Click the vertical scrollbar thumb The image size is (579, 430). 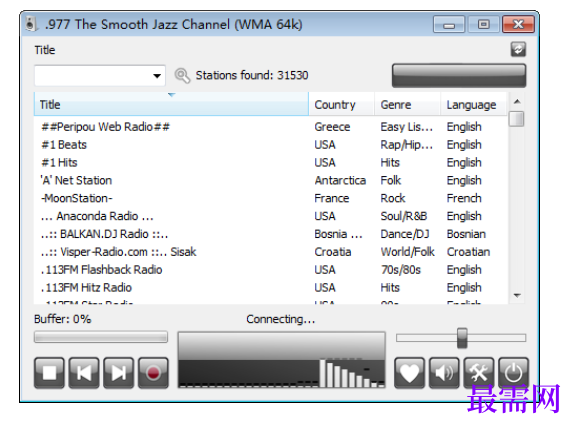point(516,119)
